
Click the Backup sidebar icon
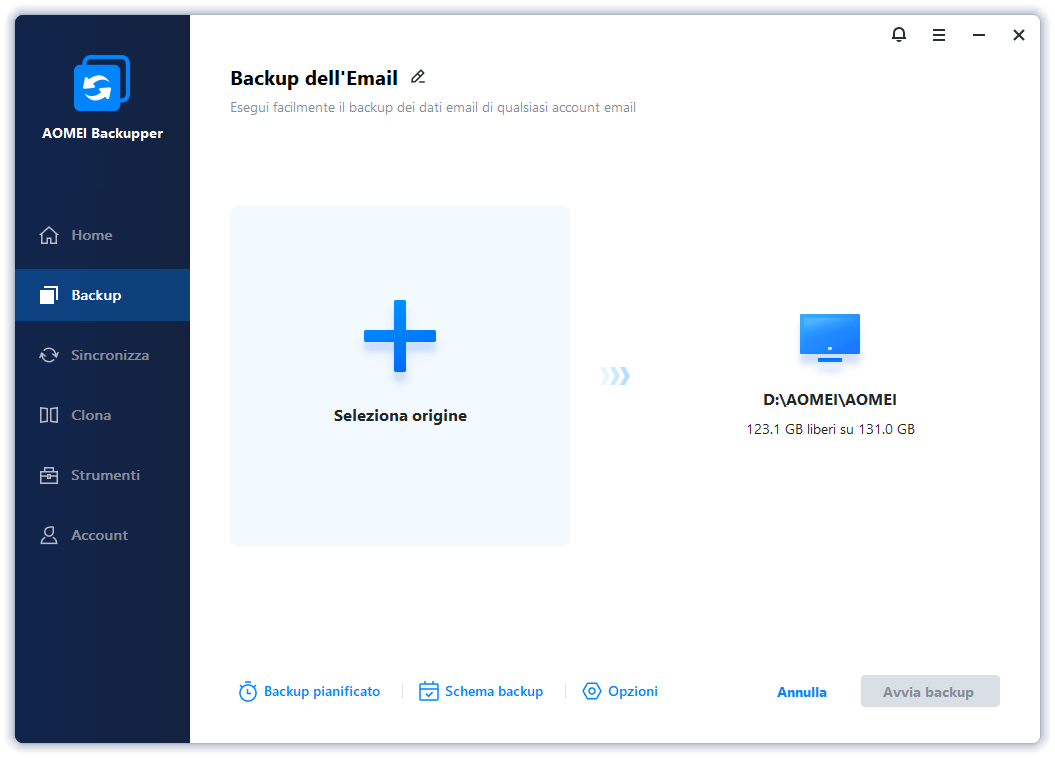pos(49,295)
